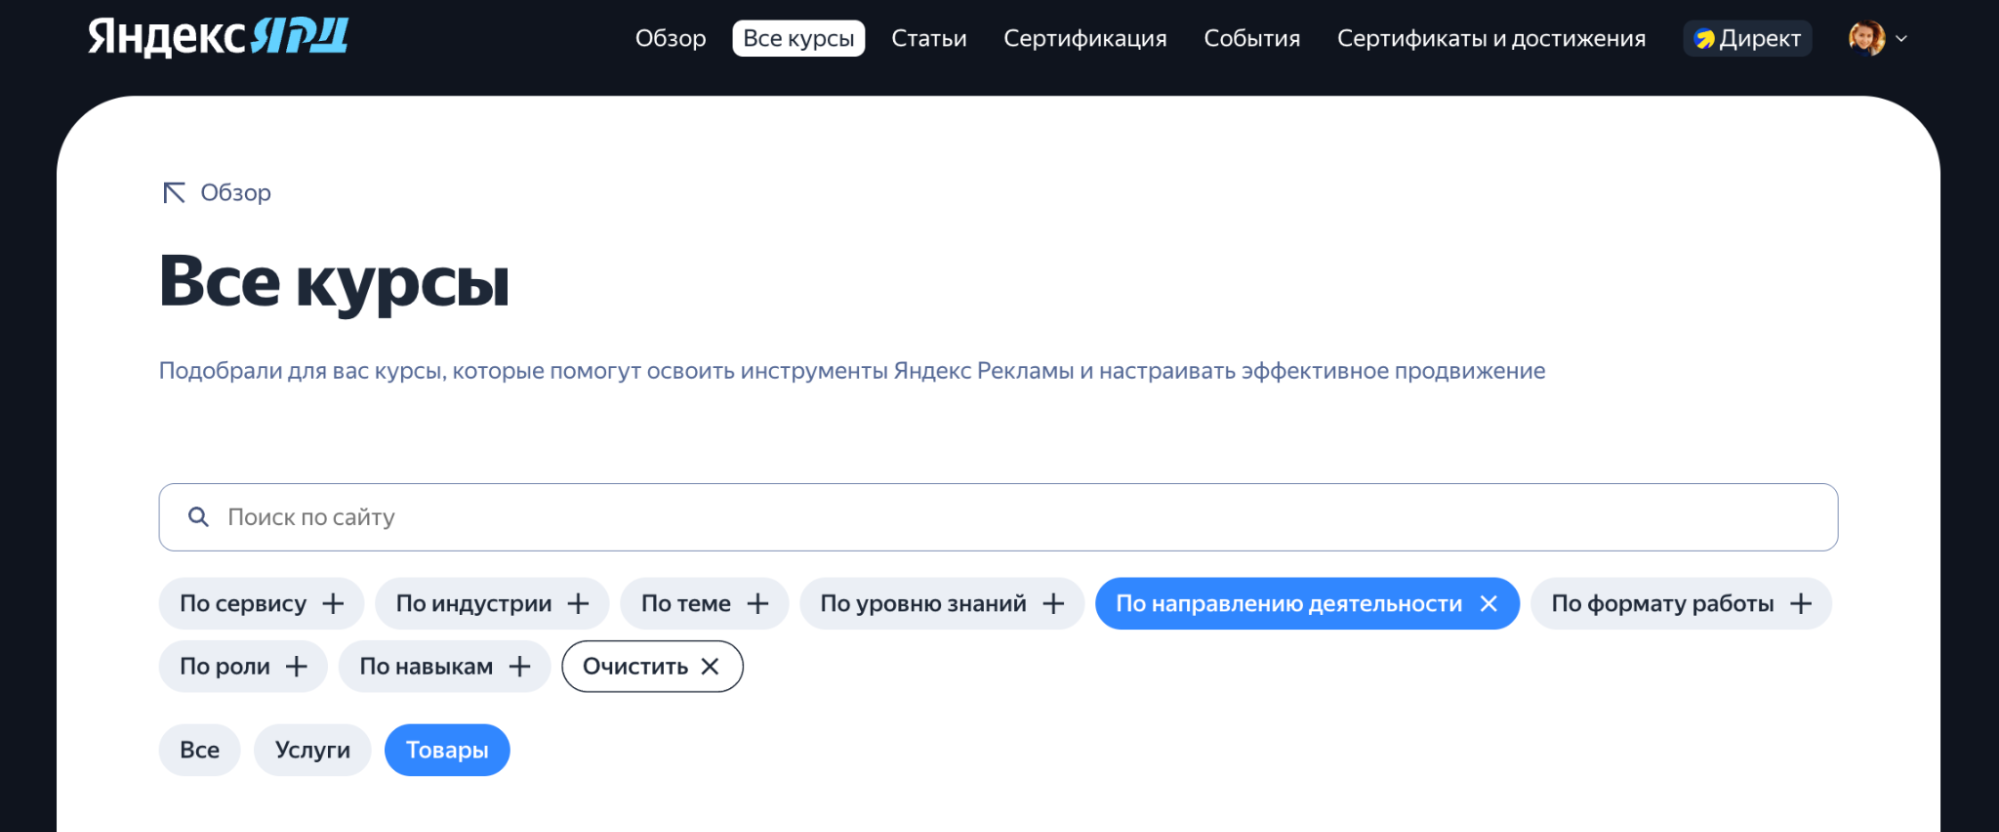Viewport: 1999px width, 832px height.
Task: Click the Подобрали для вас курсы description text
Action: (x=852, y=371)
